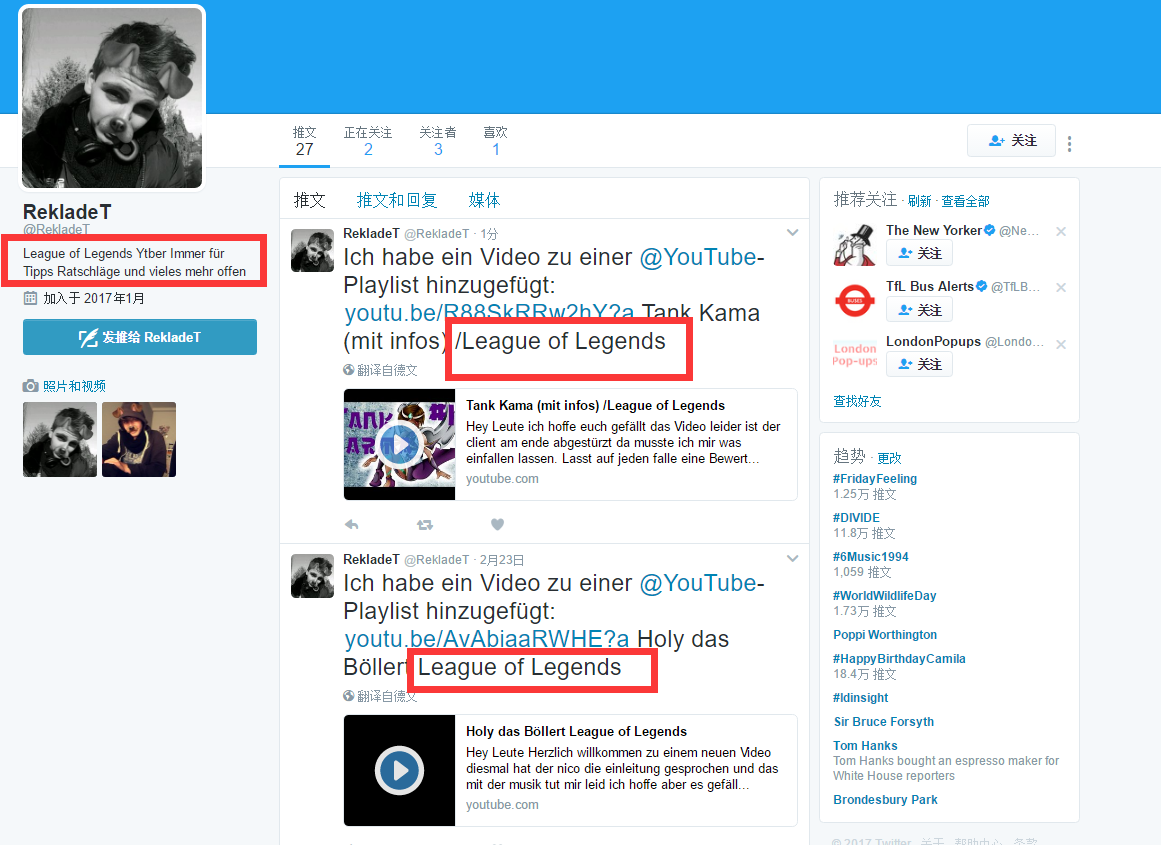Open Holy das Böllert video card title
1161x845 pixels.
pos(576,731)
